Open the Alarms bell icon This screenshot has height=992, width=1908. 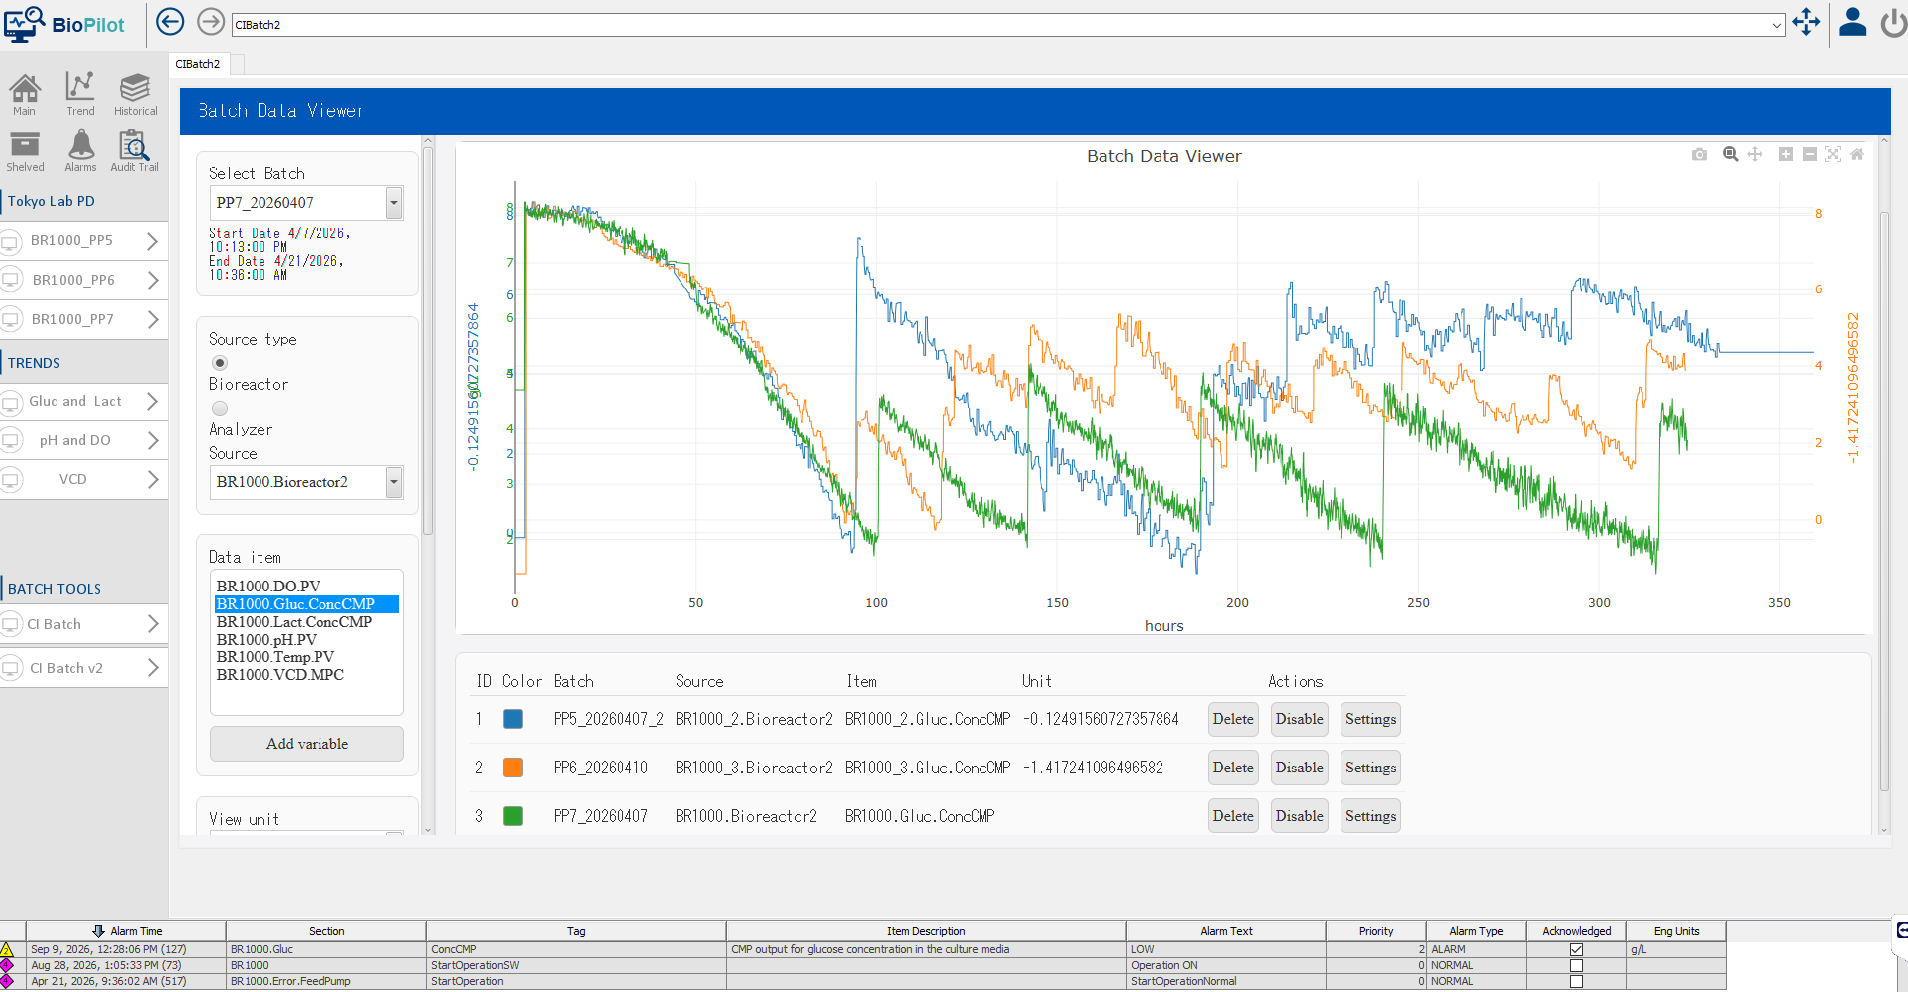[x=80, y=152]
